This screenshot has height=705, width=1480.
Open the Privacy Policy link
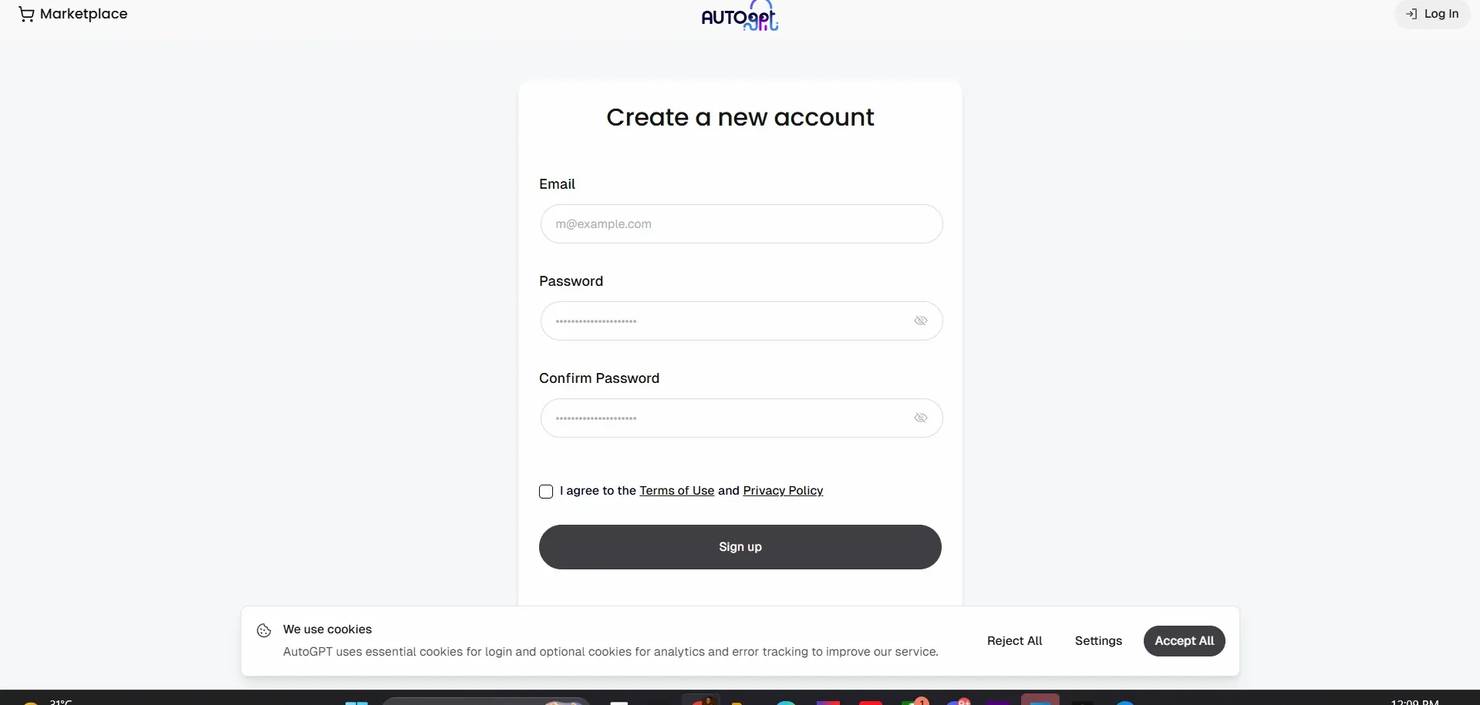783,491
